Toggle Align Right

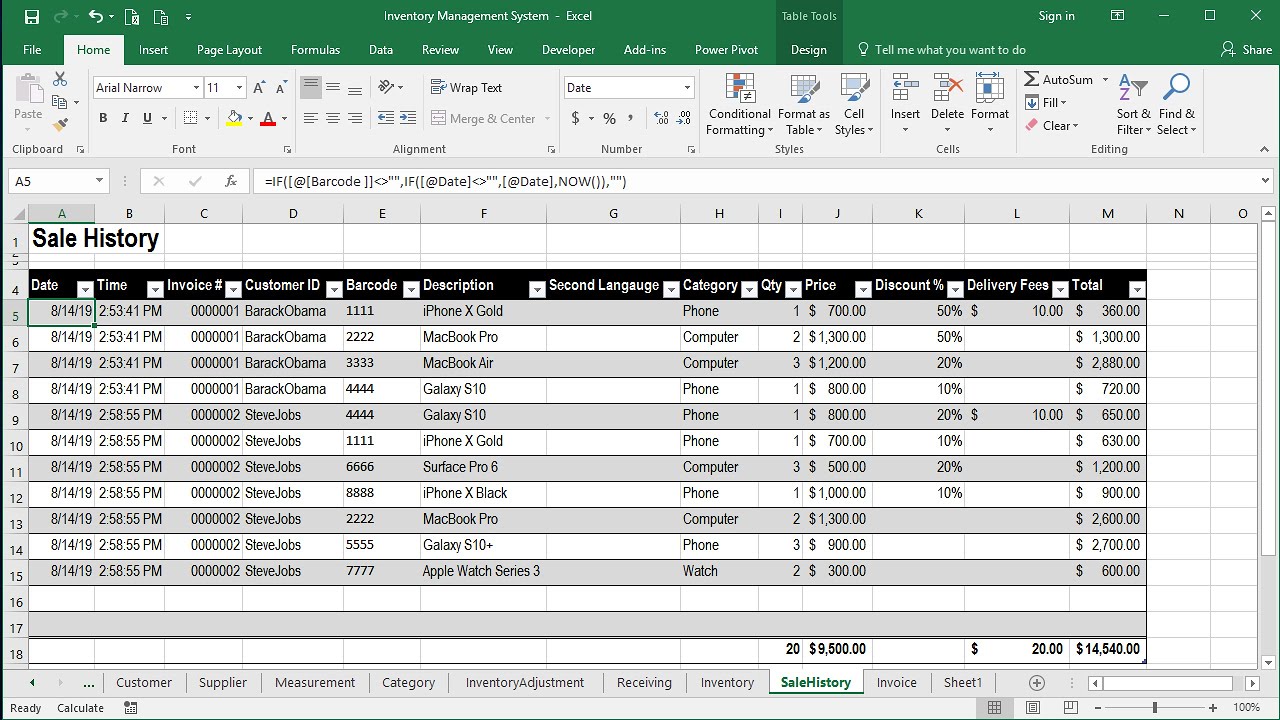click(355, 118)
